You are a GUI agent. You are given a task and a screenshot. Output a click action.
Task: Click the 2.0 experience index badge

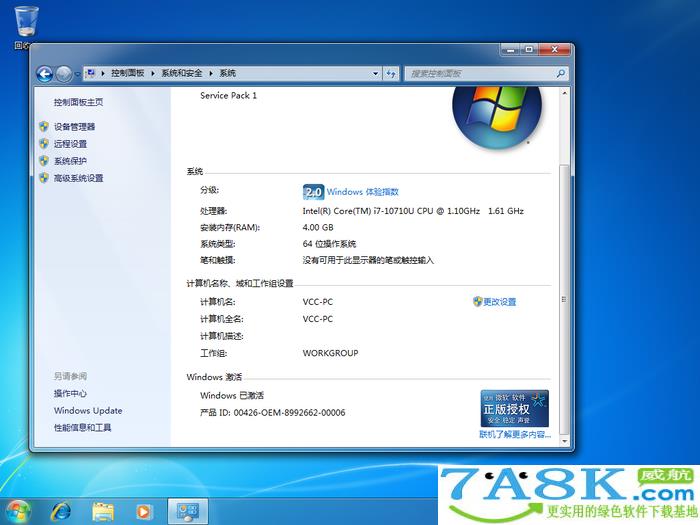(313, 192)
